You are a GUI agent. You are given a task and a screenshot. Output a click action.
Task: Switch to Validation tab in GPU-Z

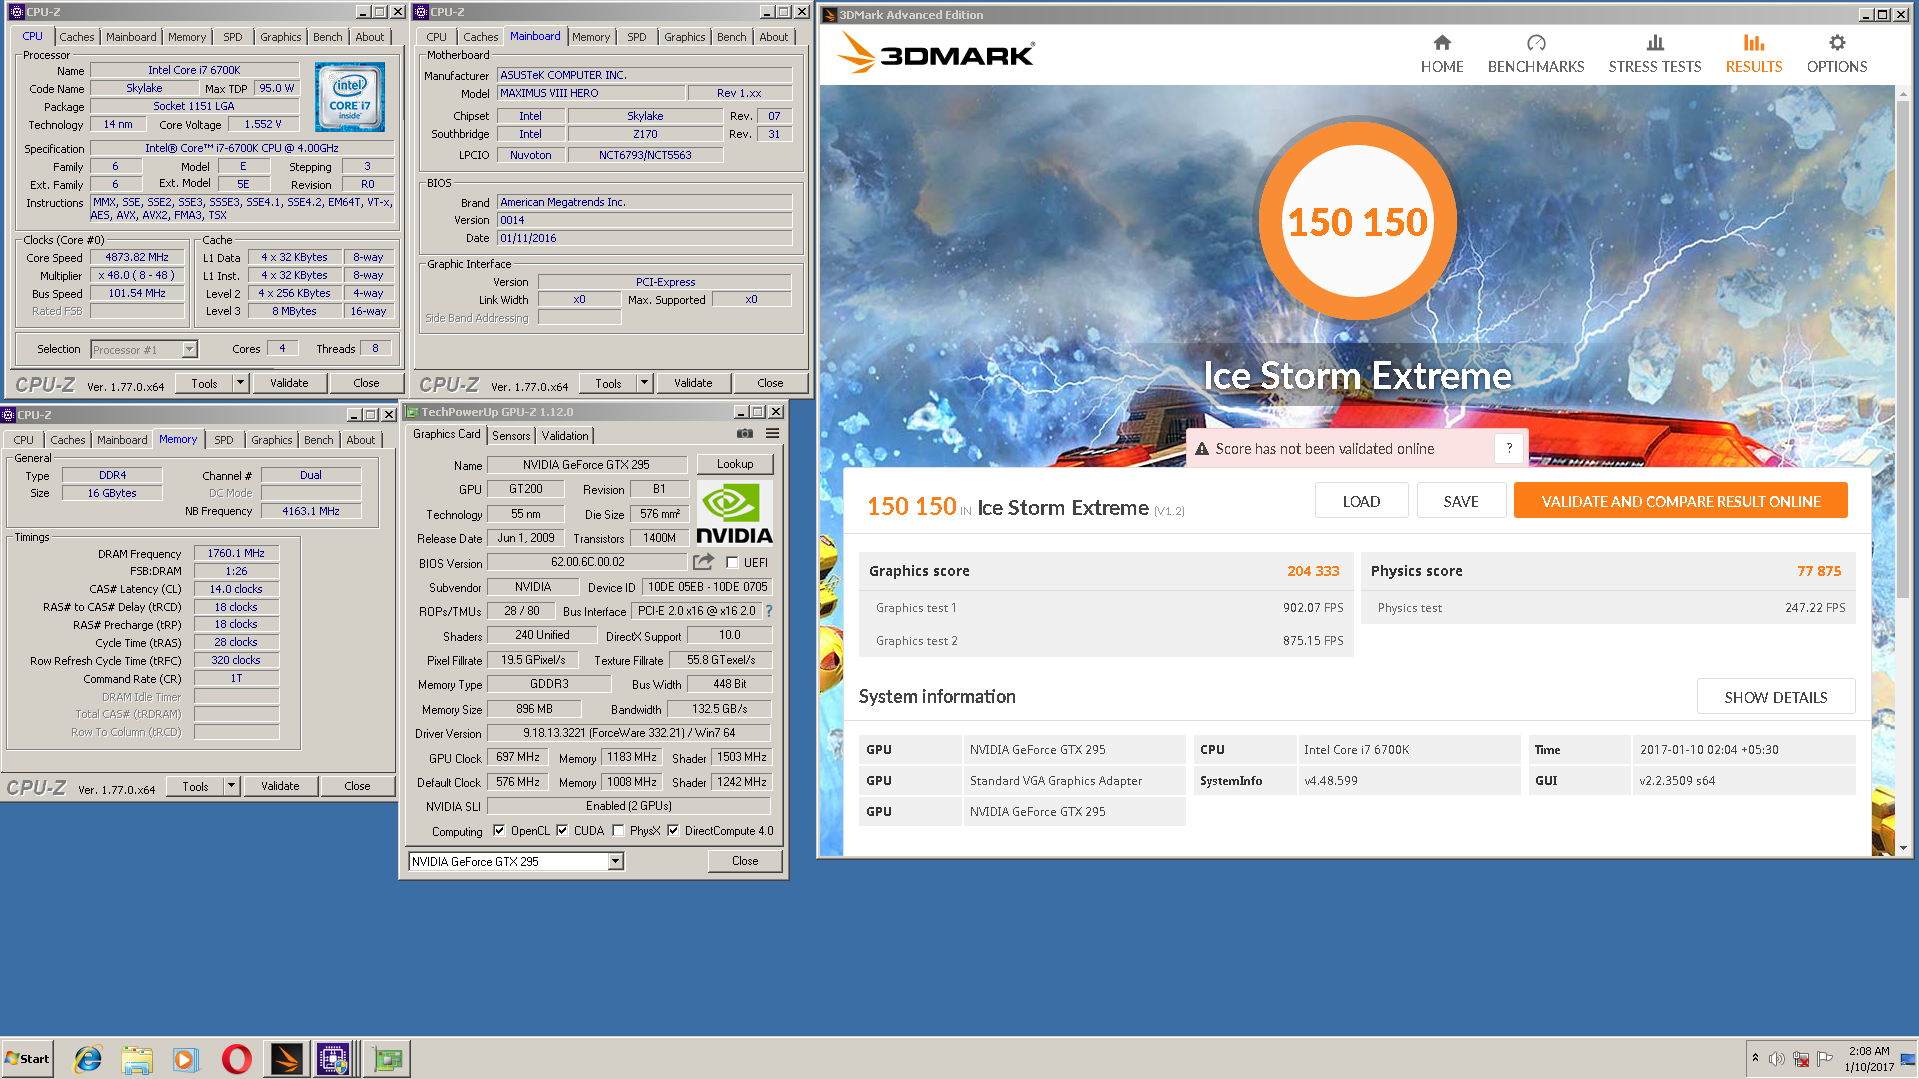pos(565,436)
